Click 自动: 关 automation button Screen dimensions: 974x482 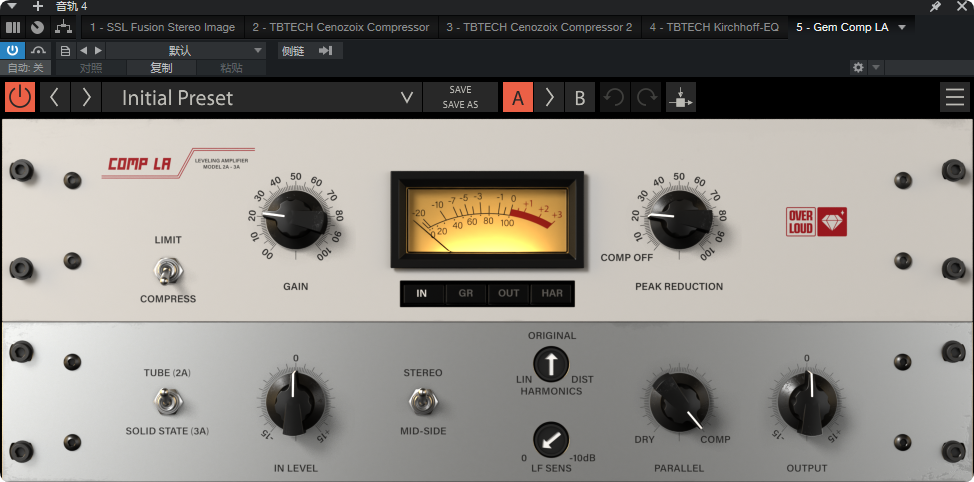(x=25, y=68)
